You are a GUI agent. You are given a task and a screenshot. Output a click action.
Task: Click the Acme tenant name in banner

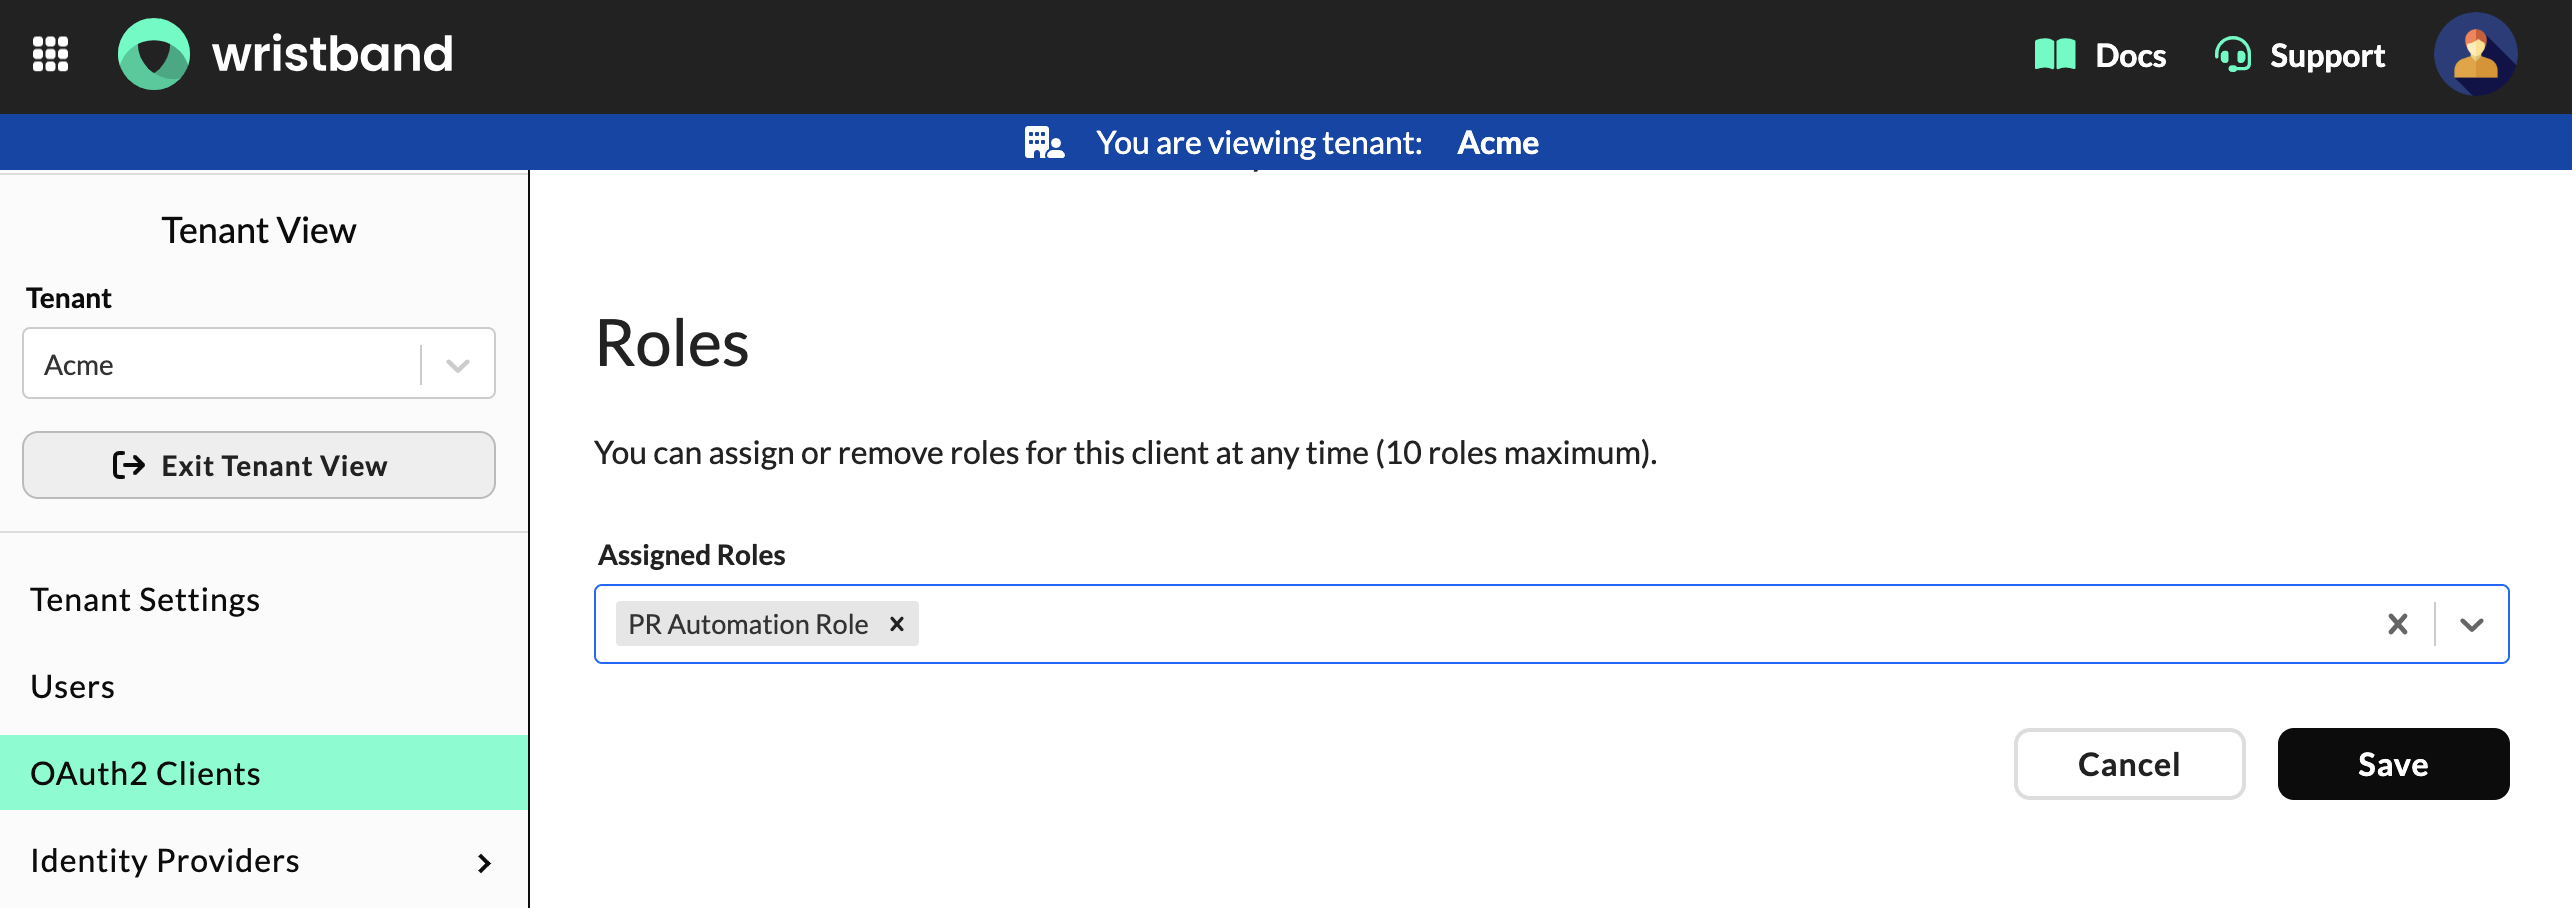click(x=1497, y=142)
